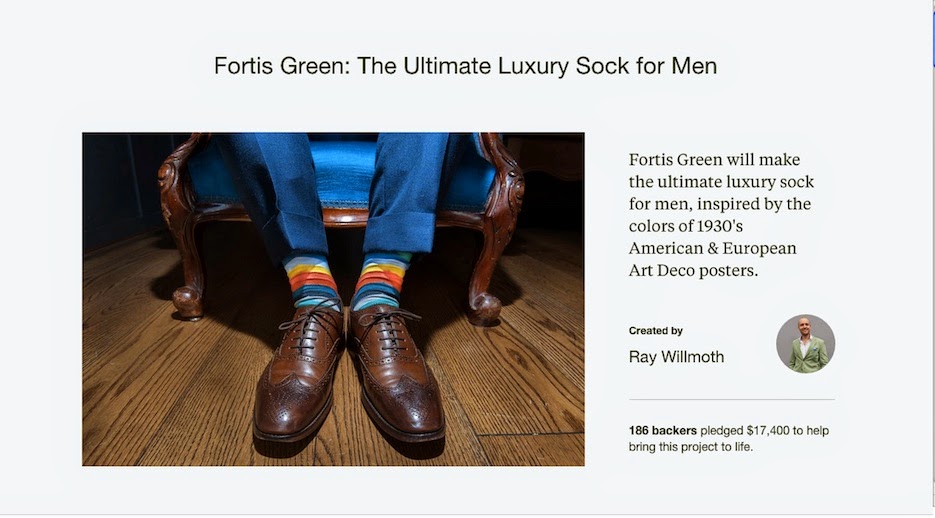Open Ray Willmoth creator name link
Screen dimensions: 935x518
click(676, 357)
